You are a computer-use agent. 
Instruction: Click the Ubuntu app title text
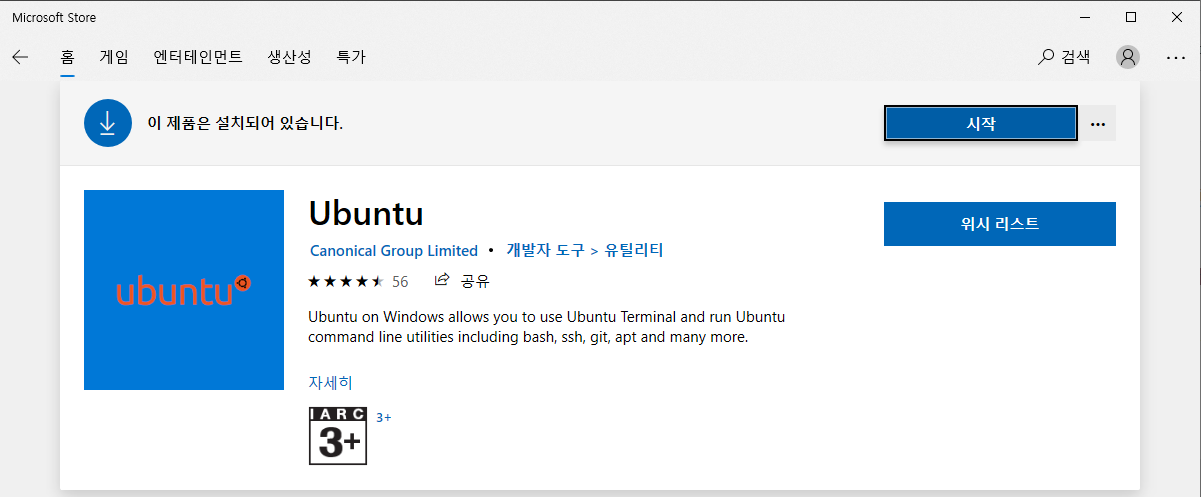[x=366, y=214]
